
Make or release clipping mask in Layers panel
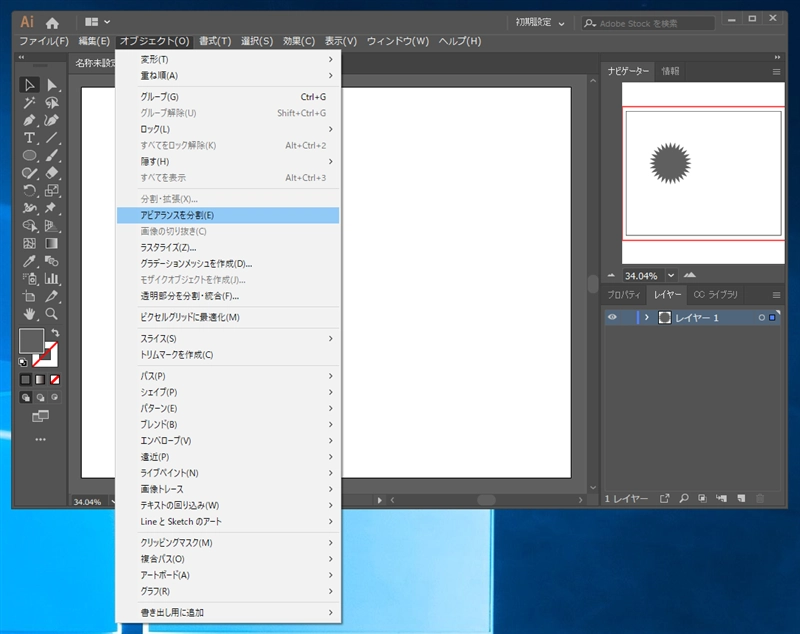coord(703,498)
